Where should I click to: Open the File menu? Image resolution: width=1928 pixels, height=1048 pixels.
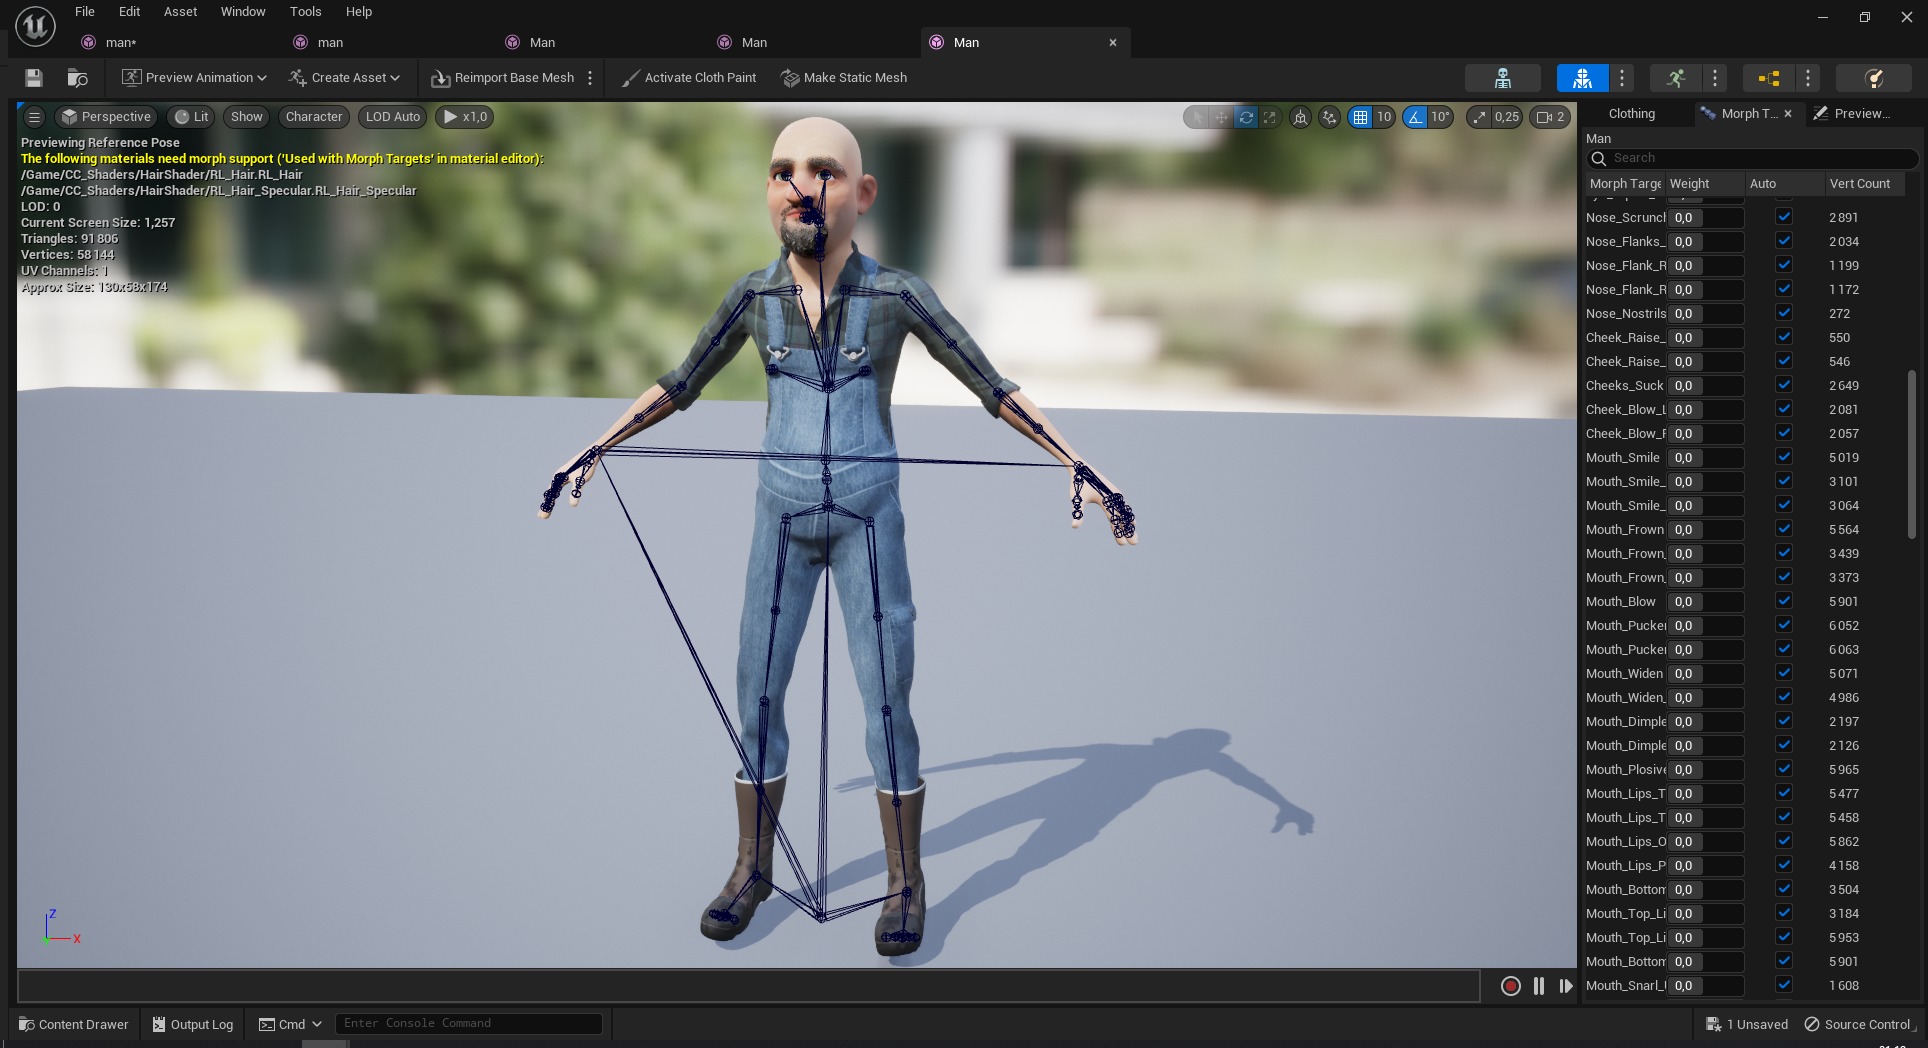pyautogui.click(x=85, y=12)
